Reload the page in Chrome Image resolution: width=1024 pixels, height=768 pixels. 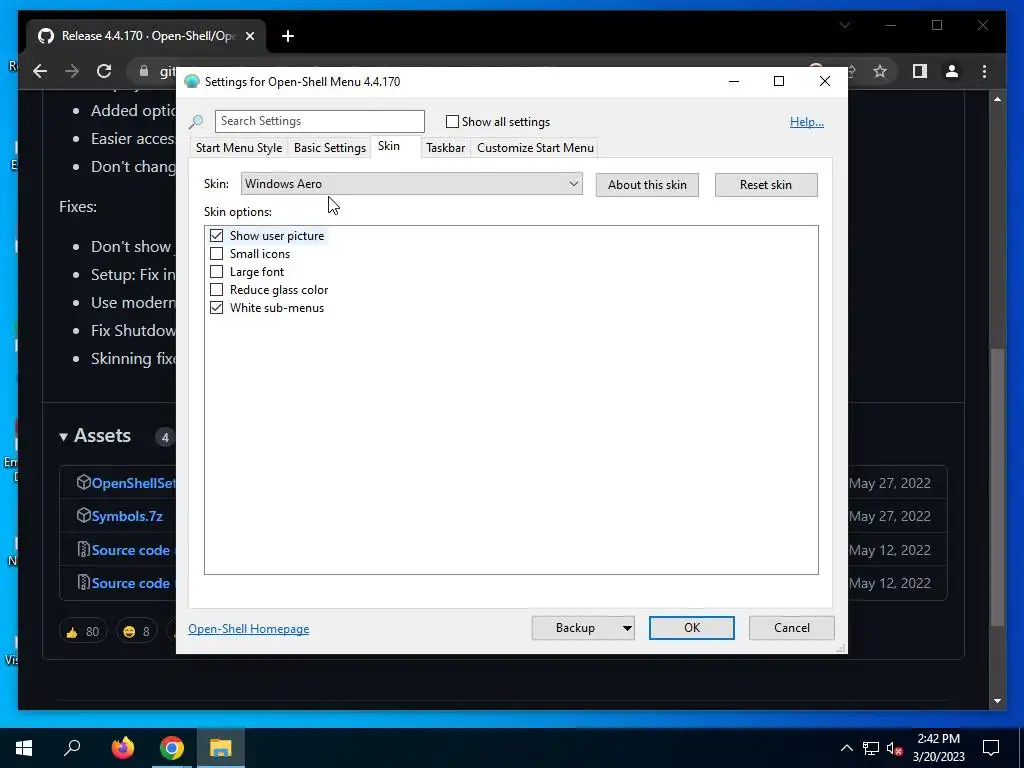coord(104,71)
